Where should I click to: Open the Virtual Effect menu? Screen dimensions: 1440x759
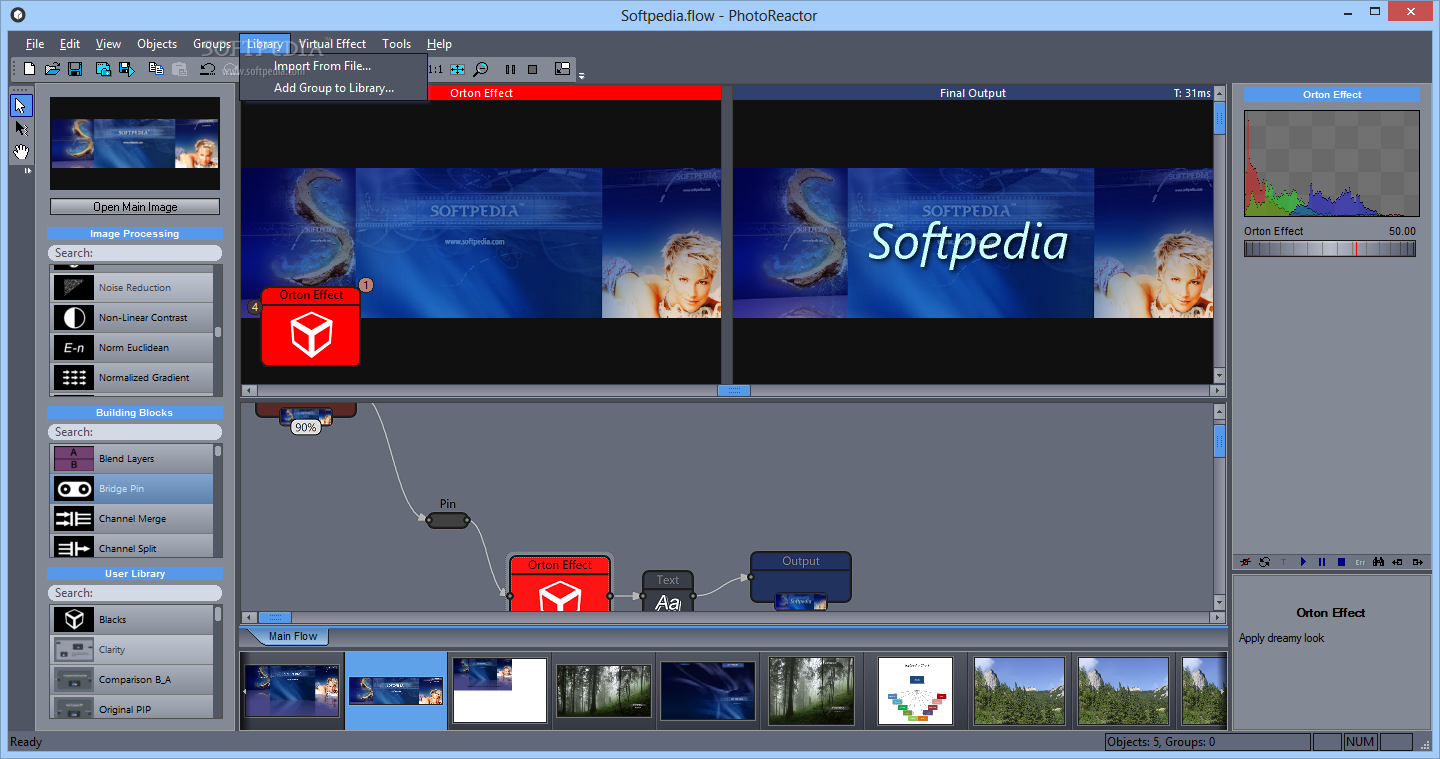pos(333,44)
